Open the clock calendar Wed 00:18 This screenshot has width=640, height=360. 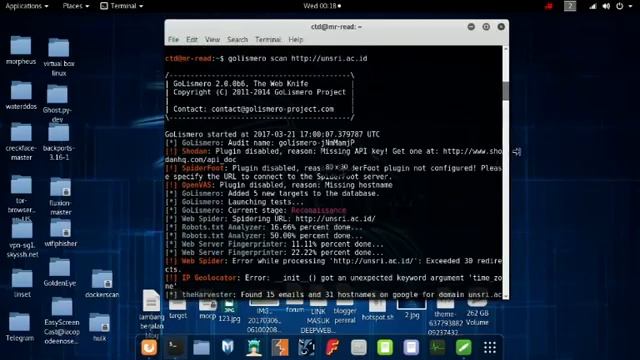pos(322,6)
